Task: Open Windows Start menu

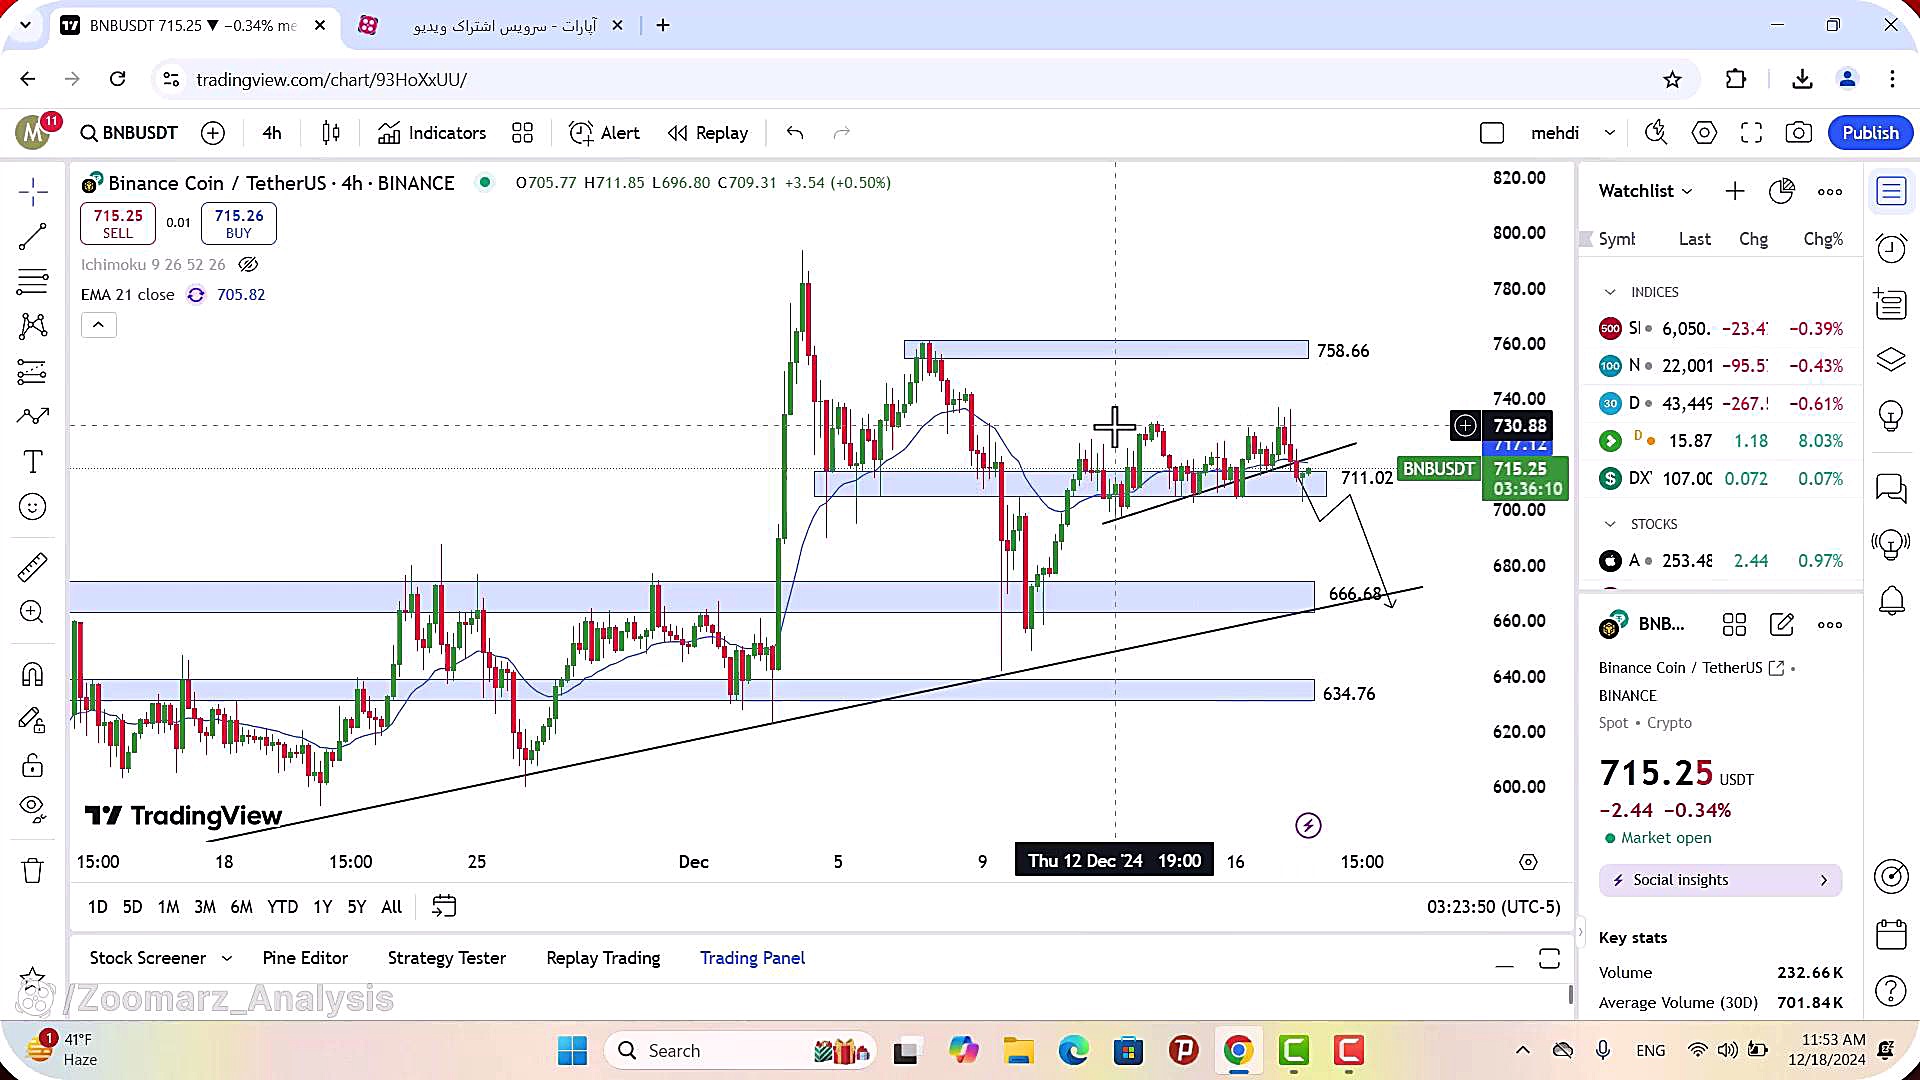Action: pos(572,1051)
